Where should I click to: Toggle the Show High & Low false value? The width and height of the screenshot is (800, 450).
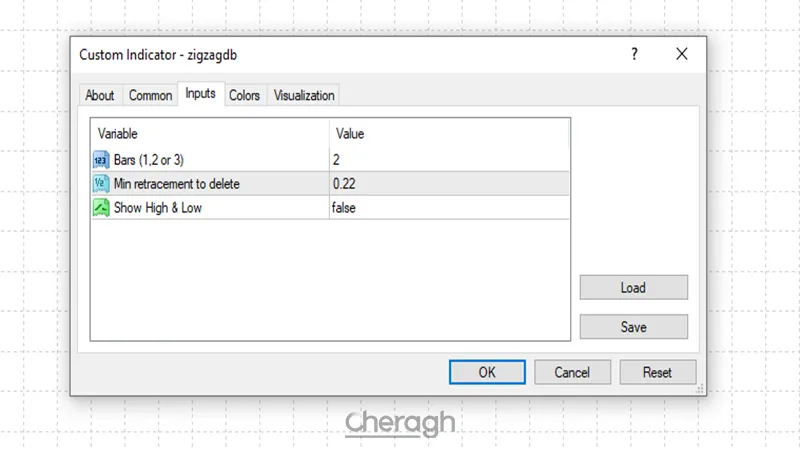(x=448, y=208)
